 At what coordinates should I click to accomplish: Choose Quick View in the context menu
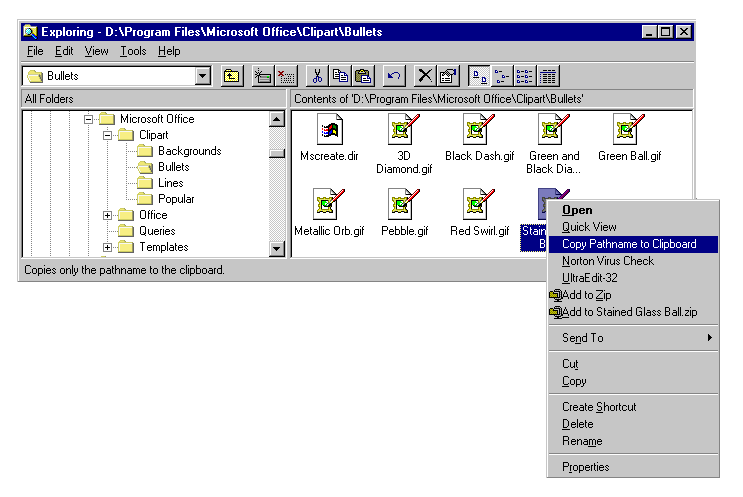pyautogui.click(x=633, y=227)
